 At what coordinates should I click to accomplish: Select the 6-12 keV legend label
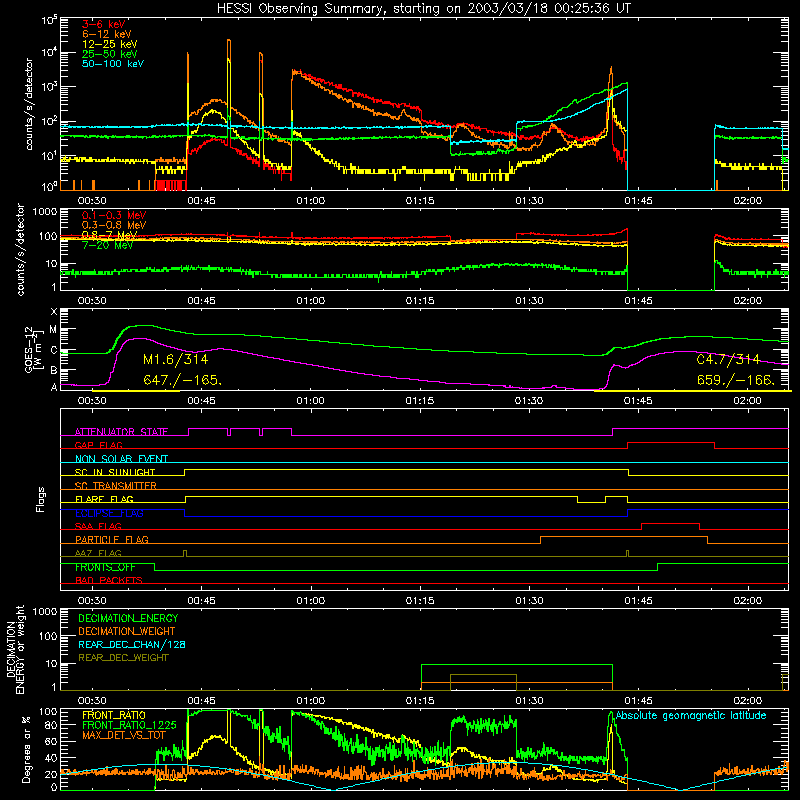(107, 34)
